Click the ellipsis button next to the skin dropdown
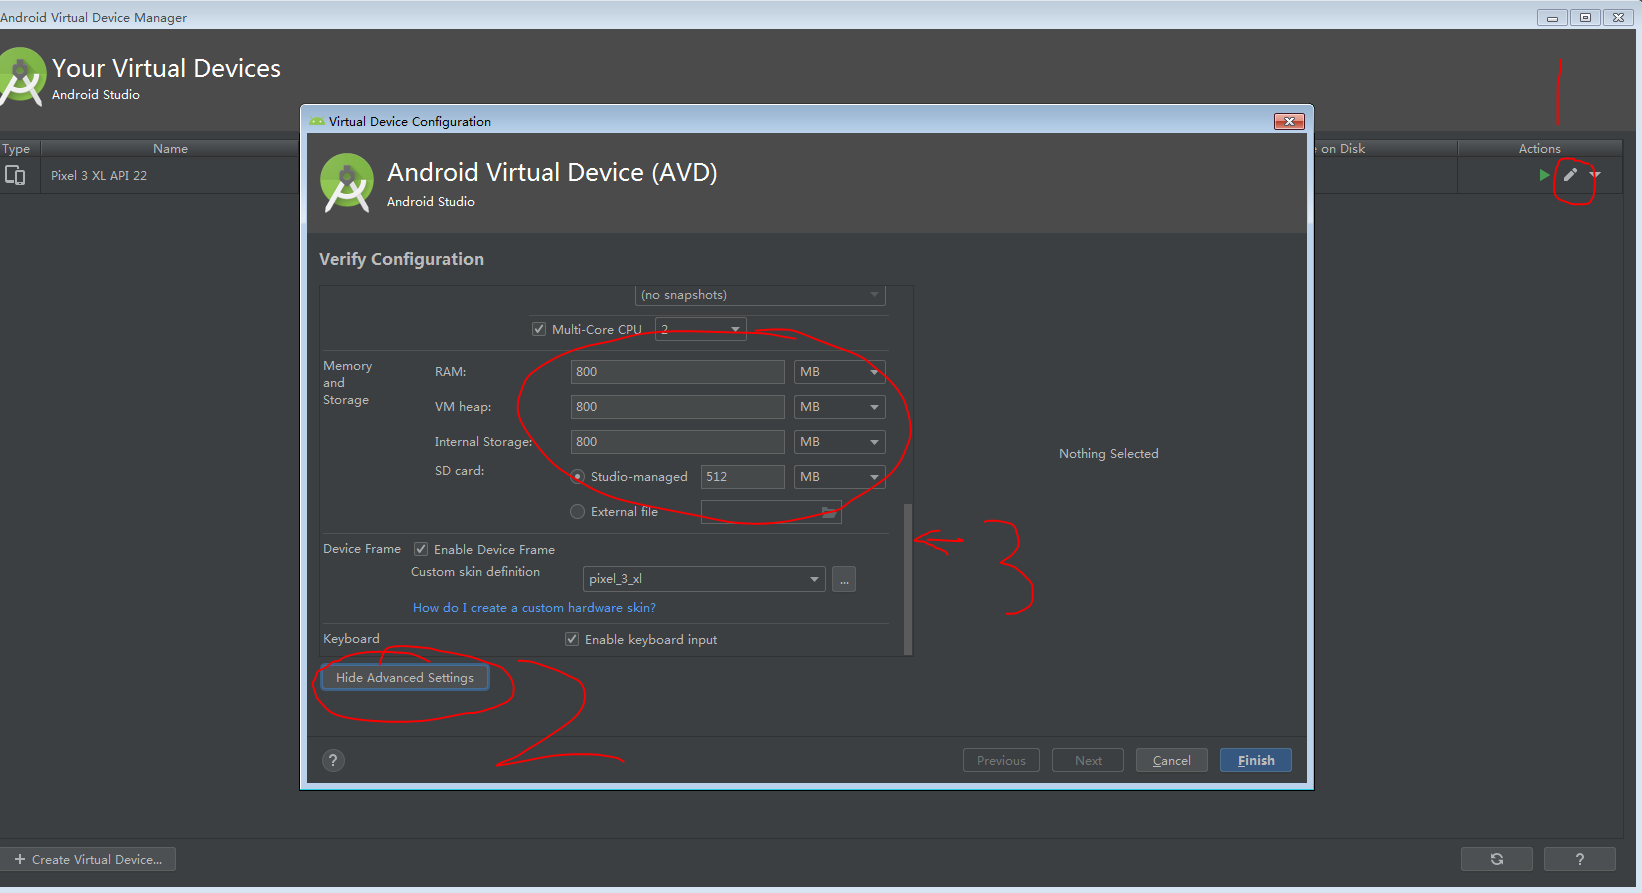This screenshot has height=893, width=1642. (844, 579)
